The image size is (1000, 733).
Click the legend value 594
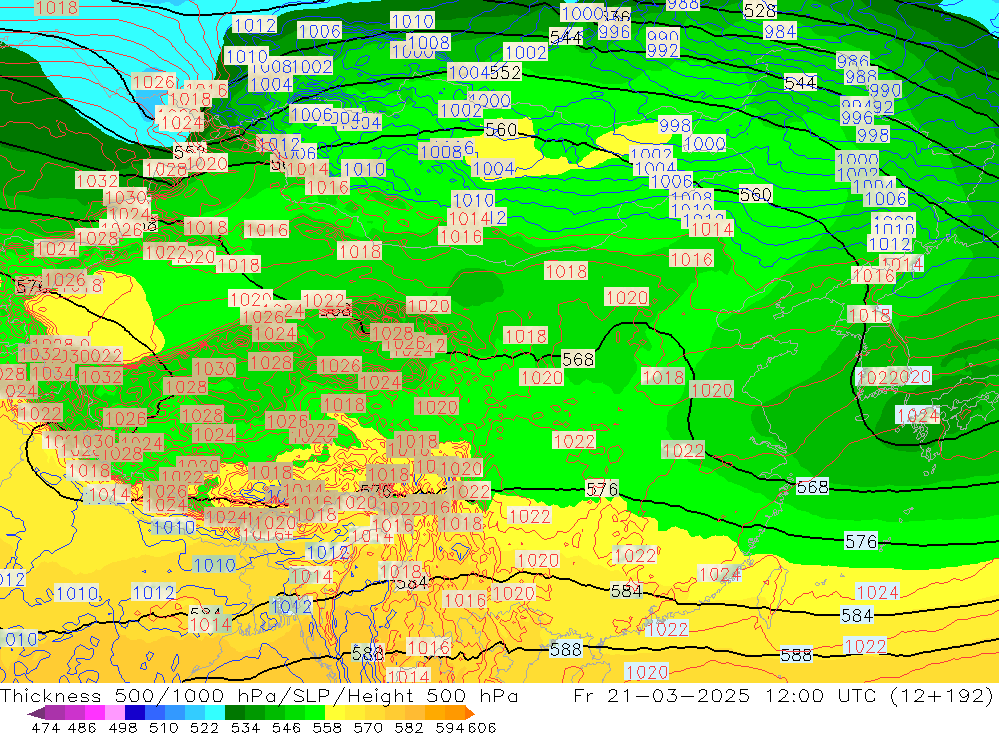pos(450,727)
